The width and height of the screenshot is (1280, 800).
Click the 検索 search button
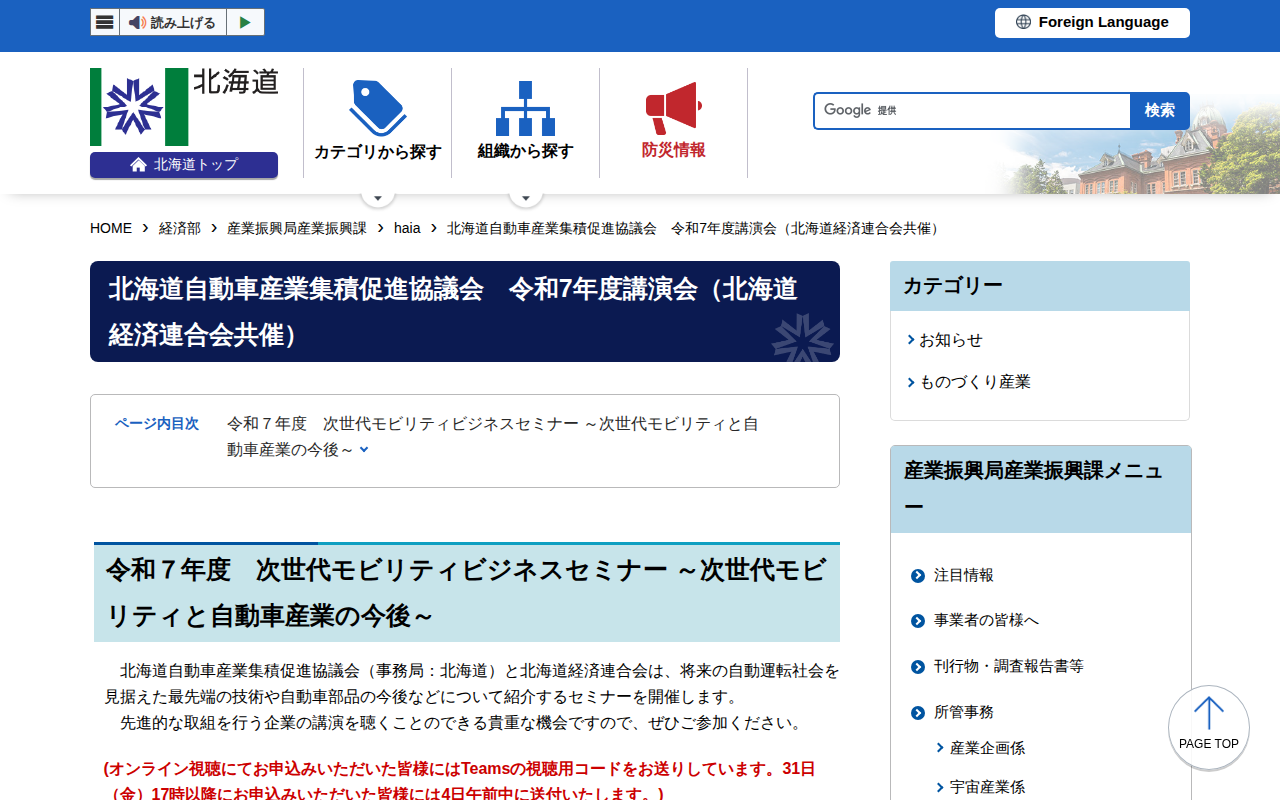(x=1160, y=111)
